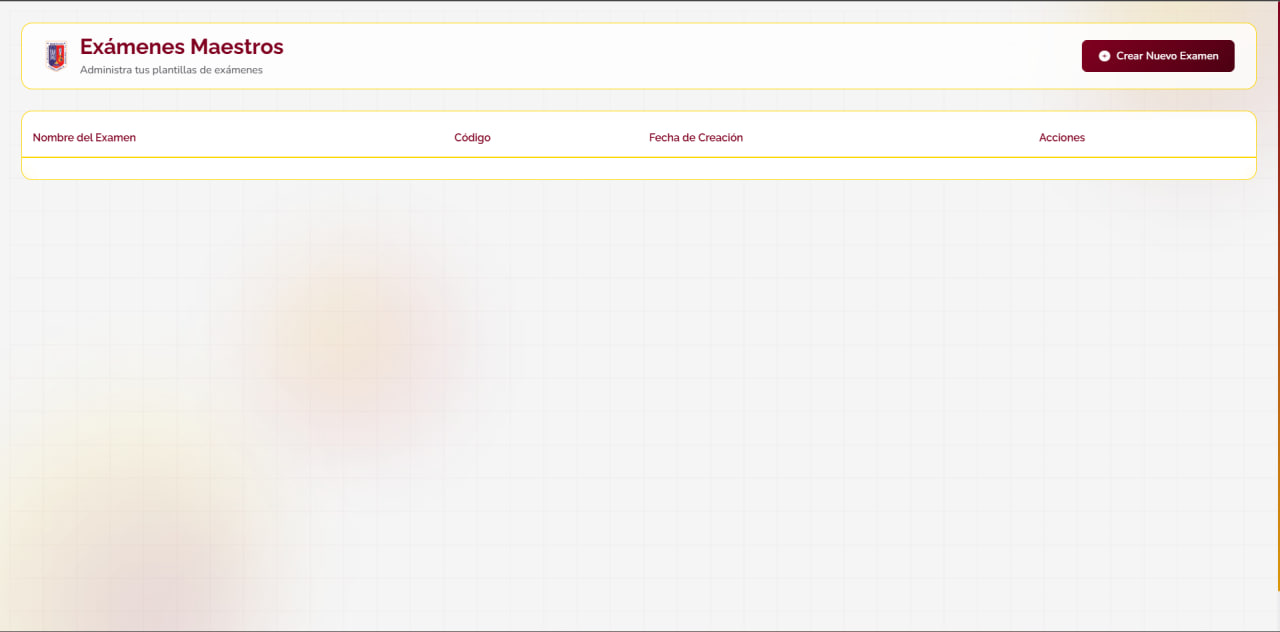
Task: Click the Fecha de Creación column header
Action: (x=696, y=138)
